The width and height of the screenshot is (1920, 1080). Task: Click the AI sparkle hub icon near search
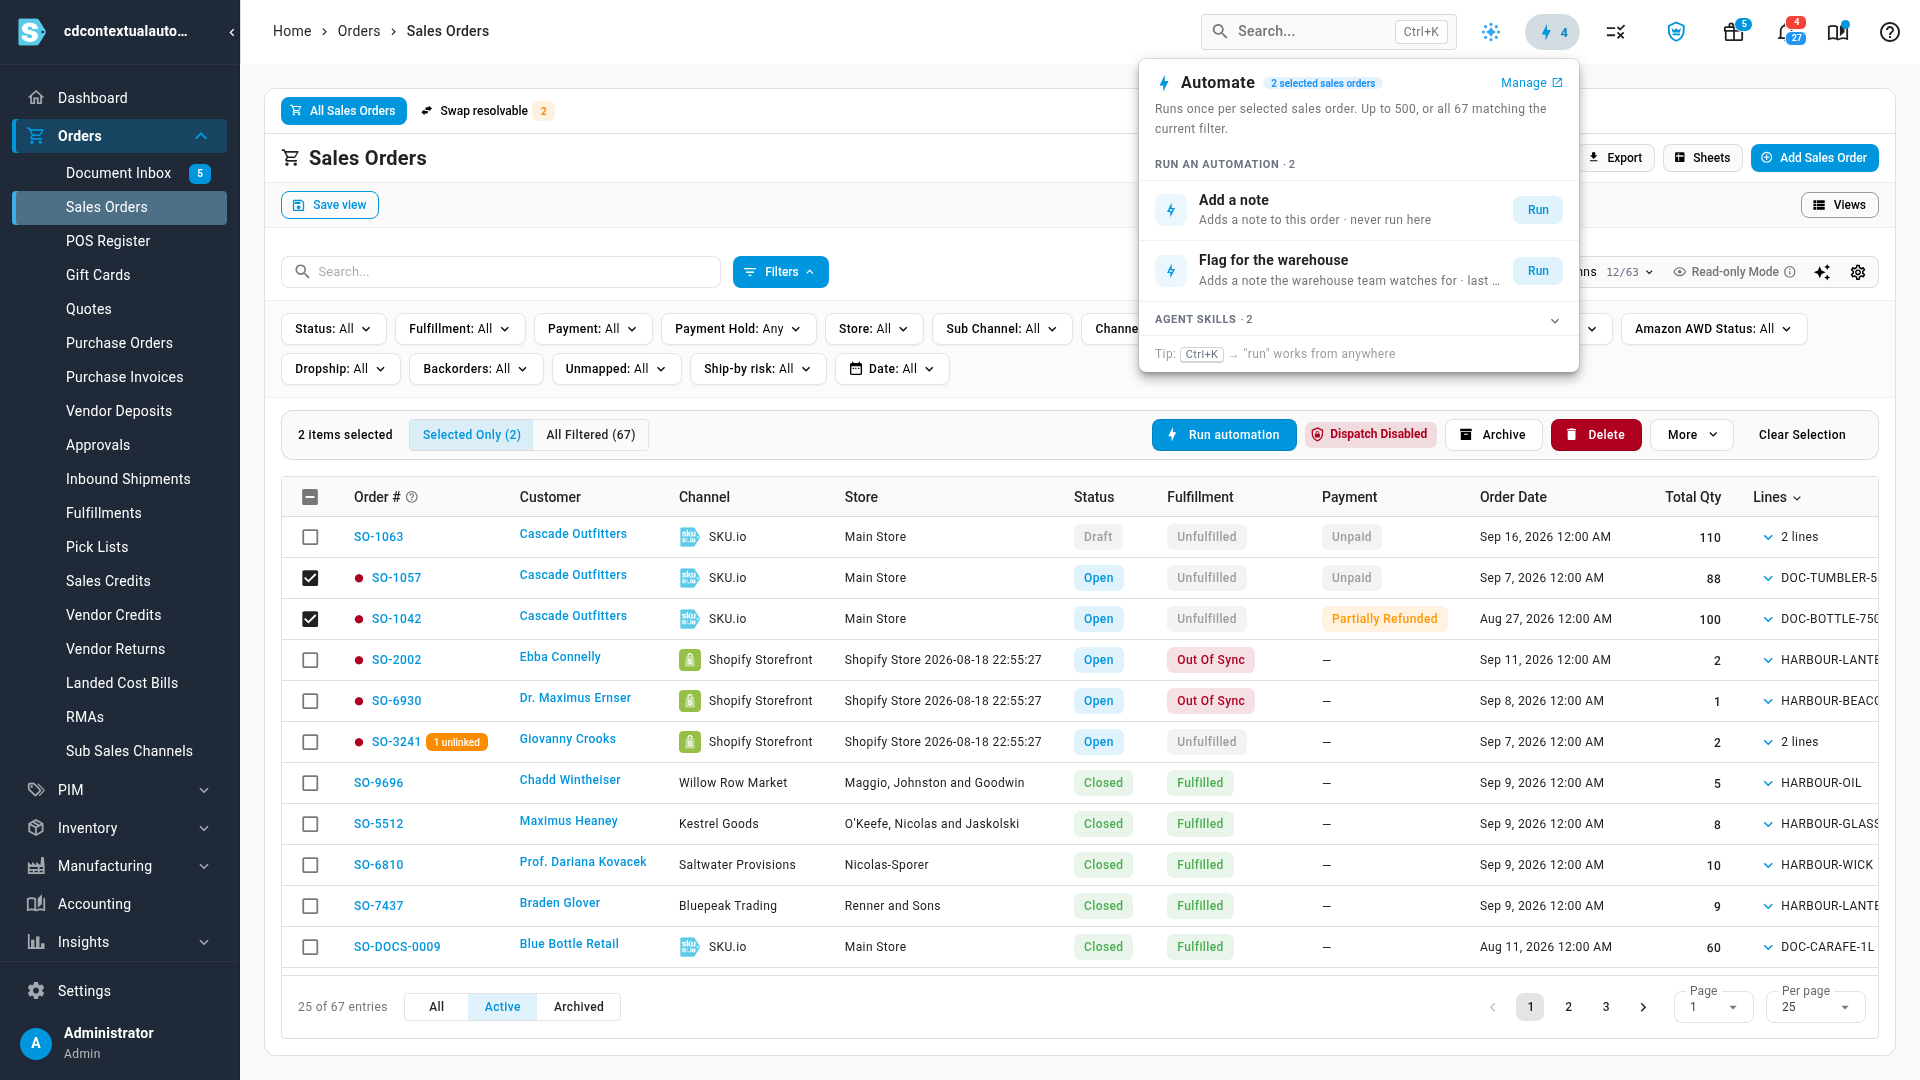click(x=1491, y=32)
